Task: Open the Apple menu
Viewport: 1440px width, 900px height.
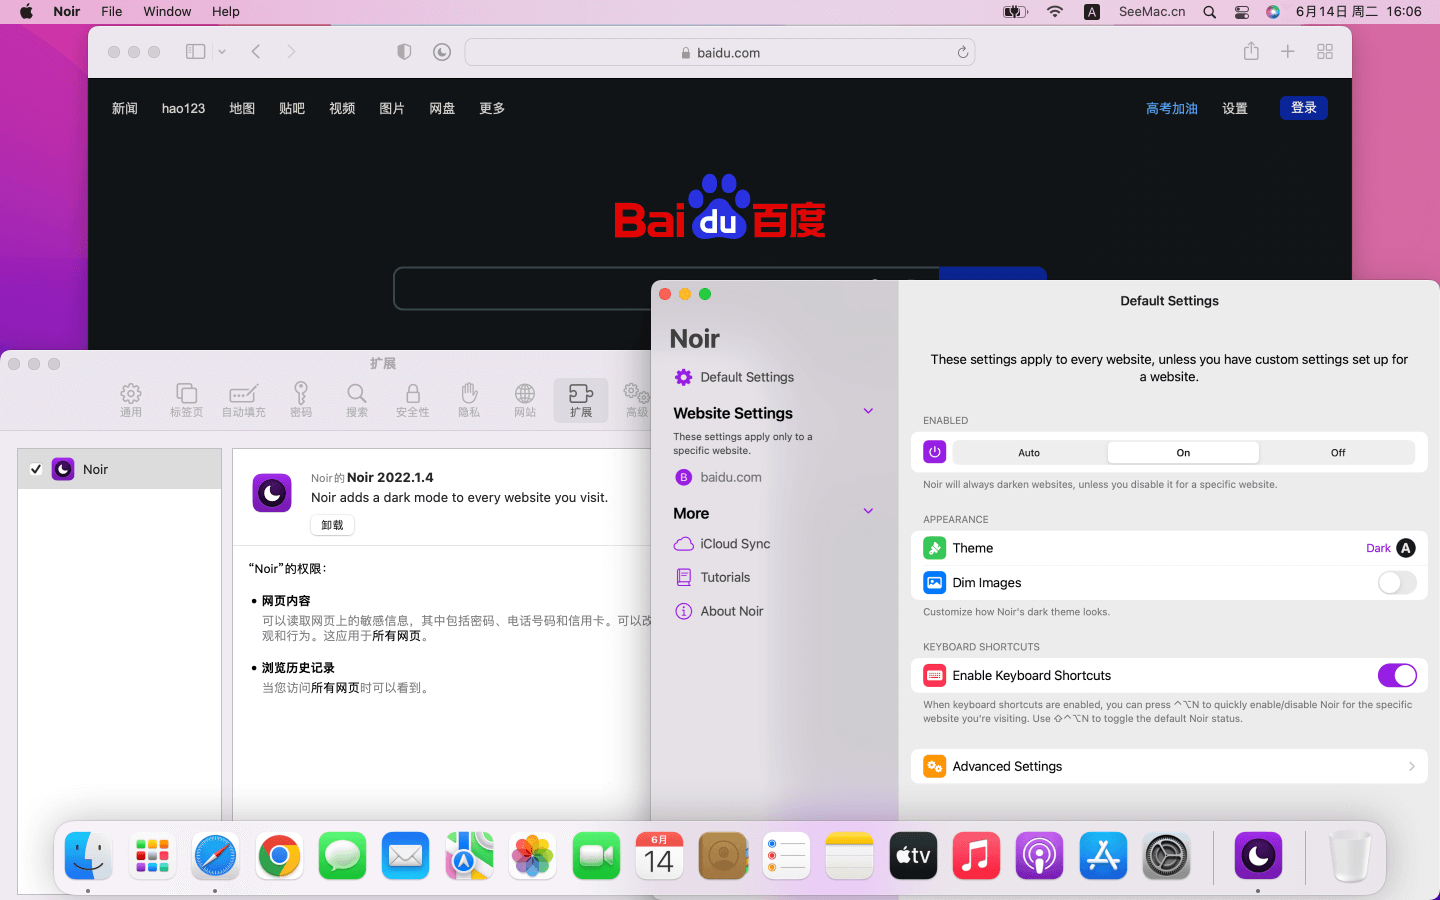Action: tap(26, 12)
